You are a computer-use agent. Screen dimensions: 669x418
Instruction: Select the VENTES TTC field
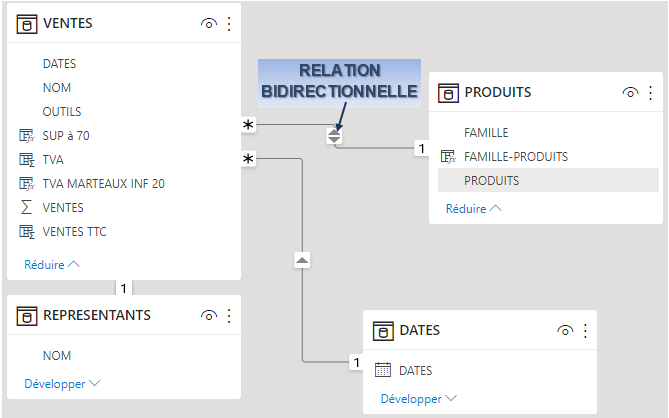click(75, 232)
